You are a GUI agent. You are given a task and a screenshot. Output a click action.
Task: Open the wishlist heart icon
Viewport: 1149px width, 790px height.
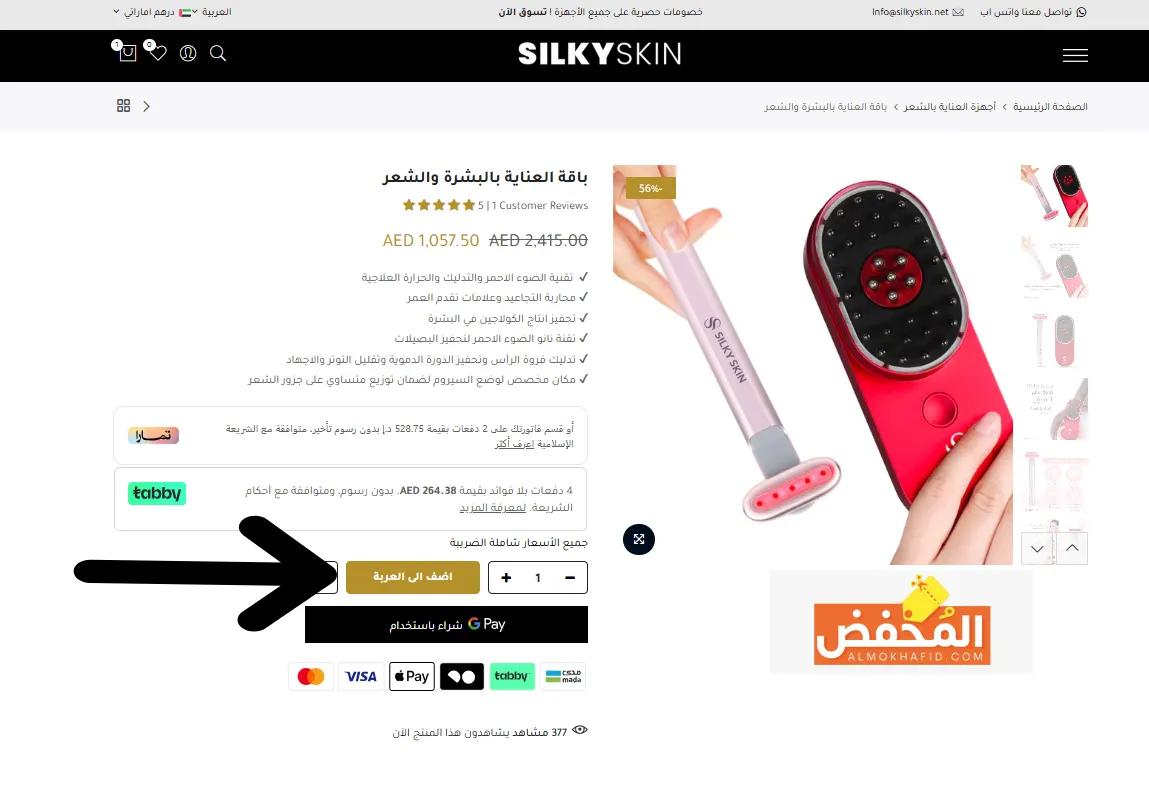(x=158, y=53)
